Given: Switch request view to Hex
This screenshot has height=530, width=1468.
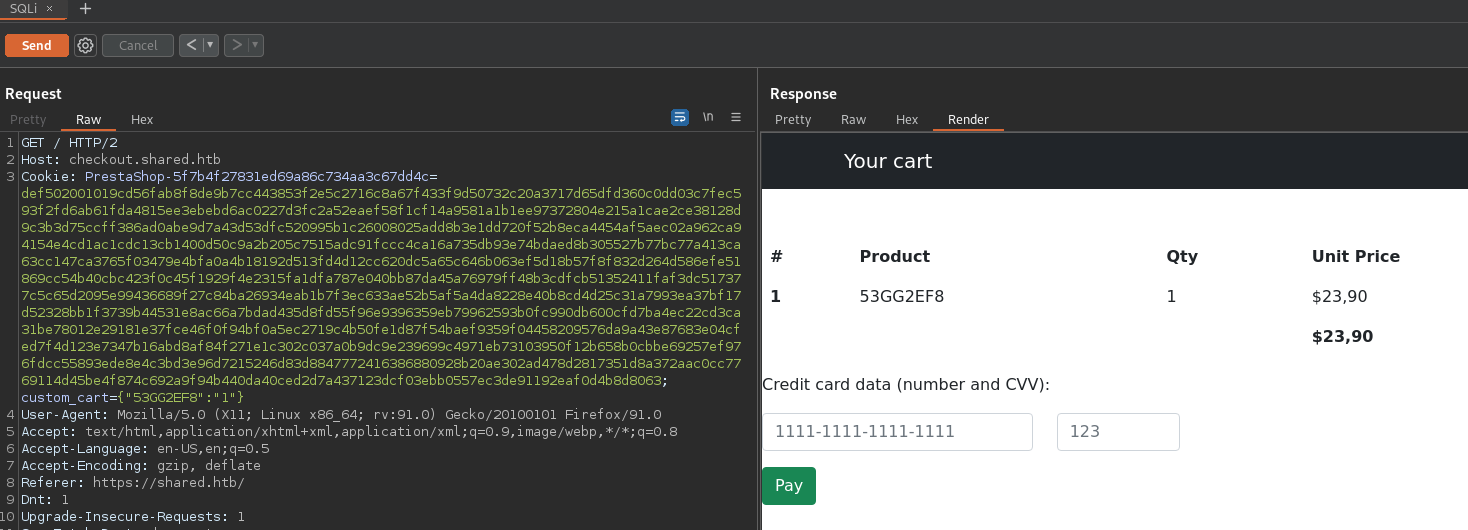Looking at the screenshot, I should pyautogui.click(x=142, y=120).
